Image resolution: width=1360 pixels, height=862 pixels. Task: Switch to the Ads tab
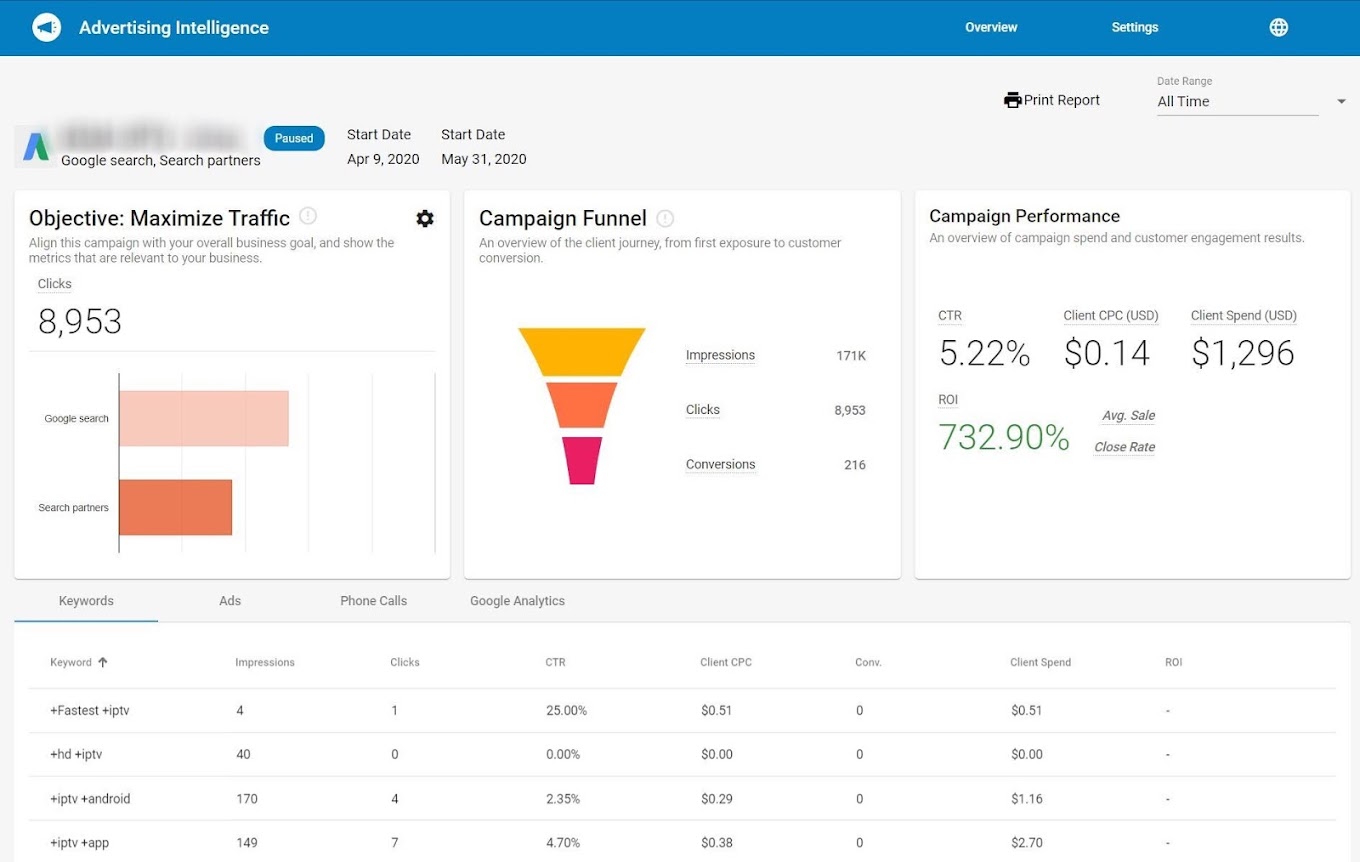pos(229,600)
